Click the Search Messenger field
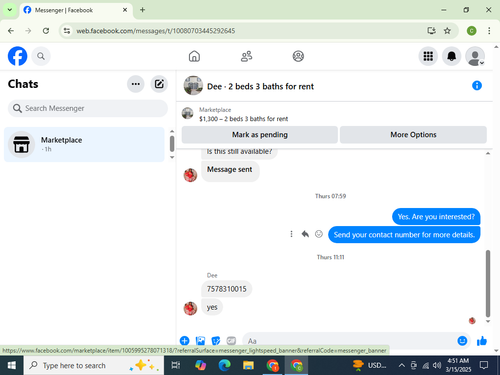The height and width of the screenshot is (375, 500). point(88,108)
